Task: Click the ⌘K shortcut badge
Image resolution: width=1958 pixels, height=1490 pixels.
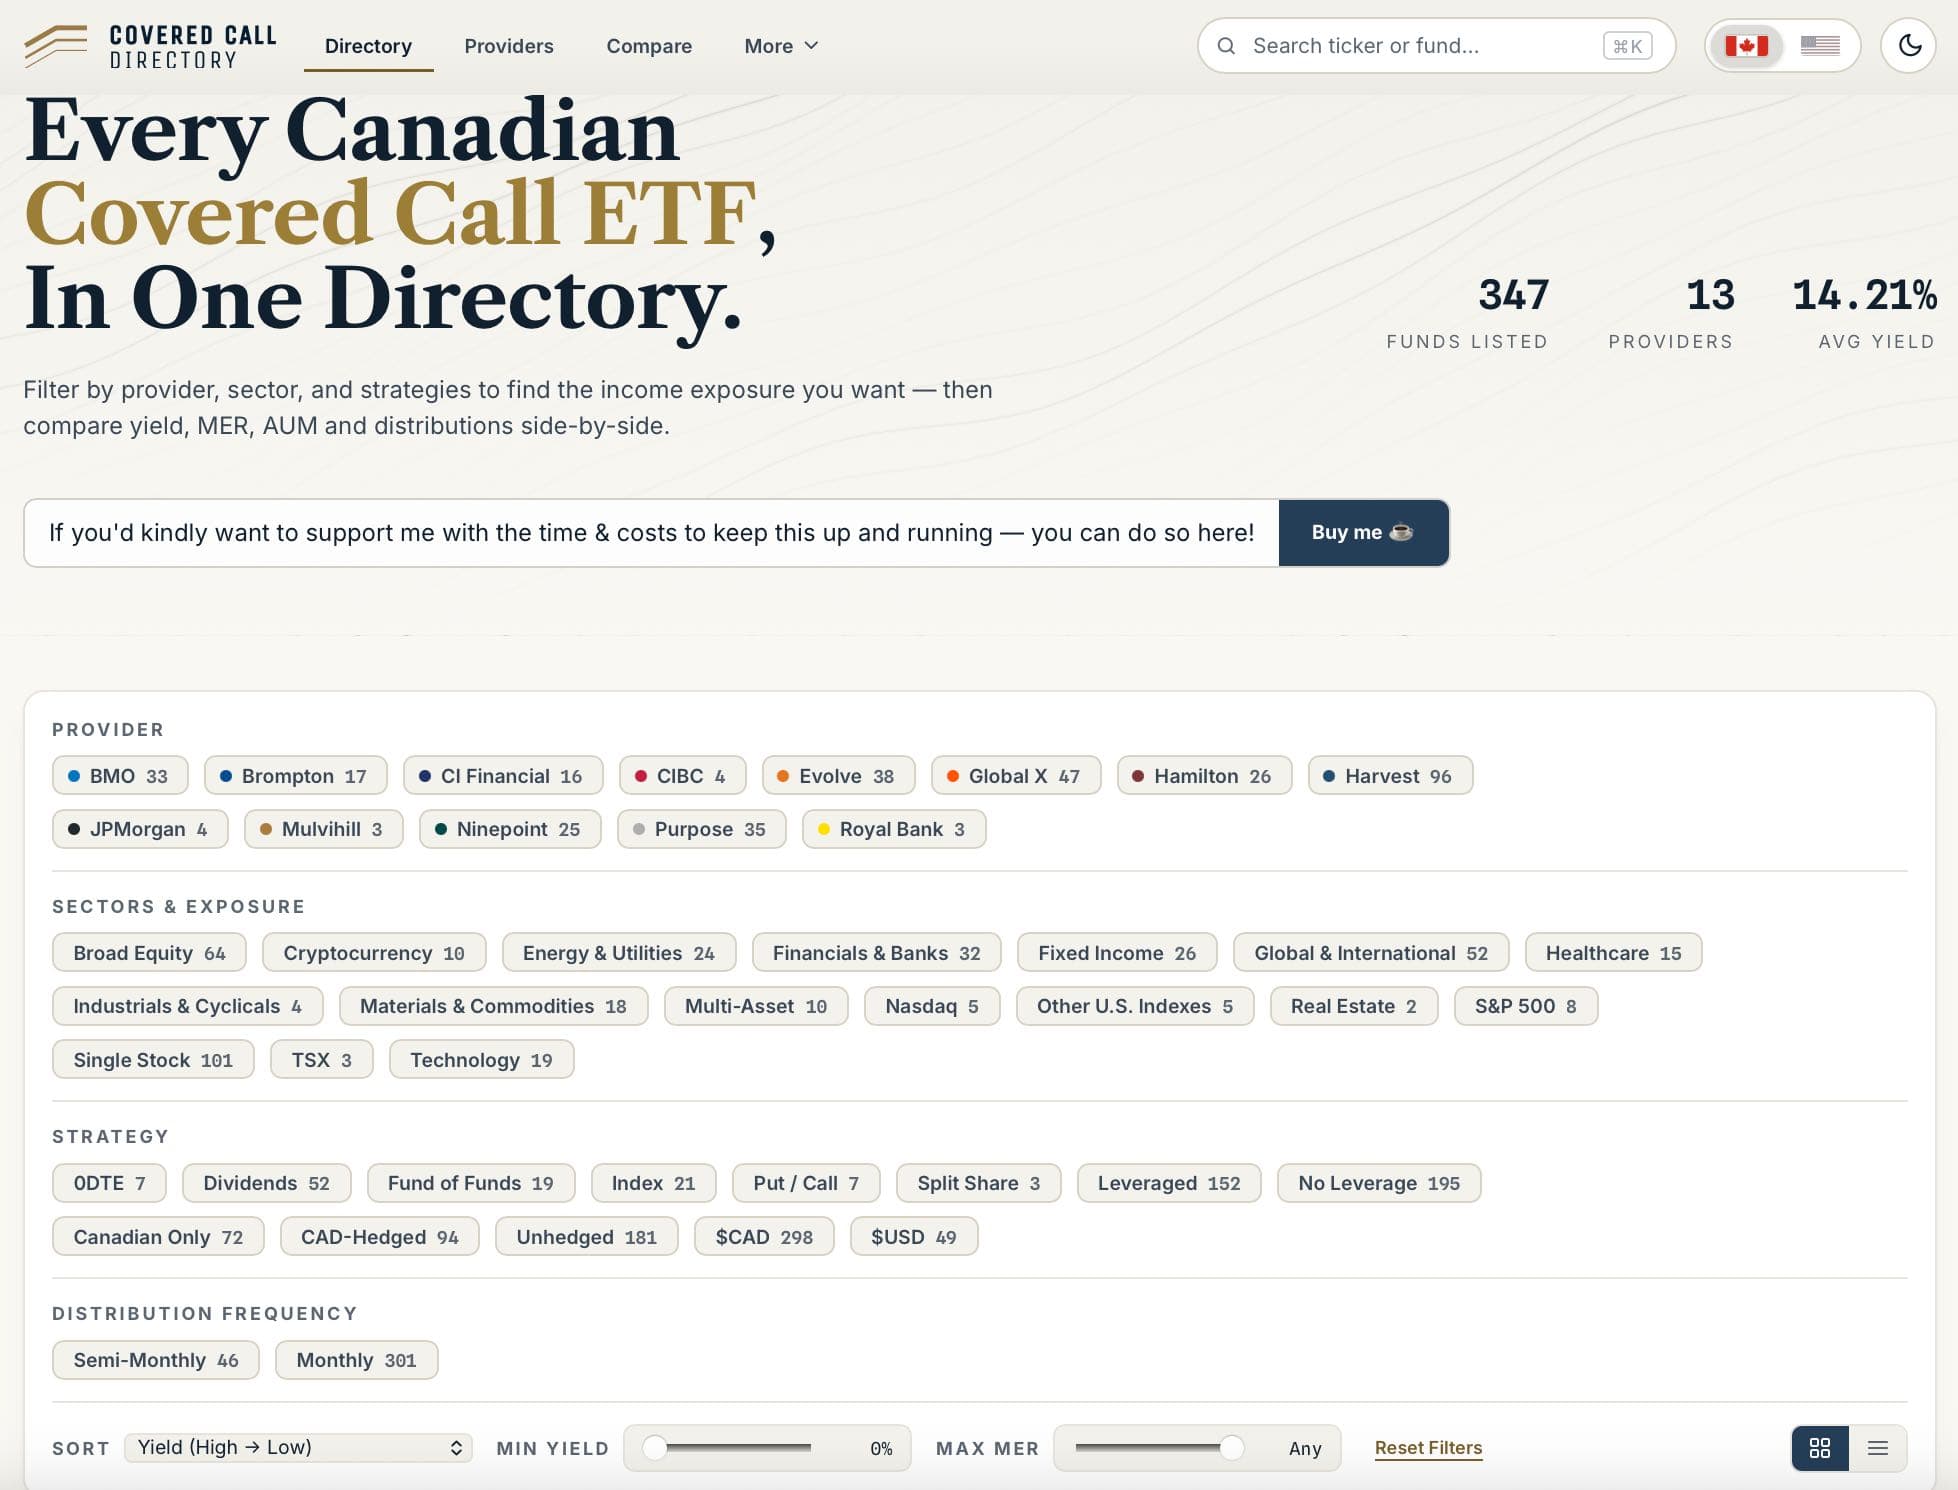Action: click(1627, 46)
